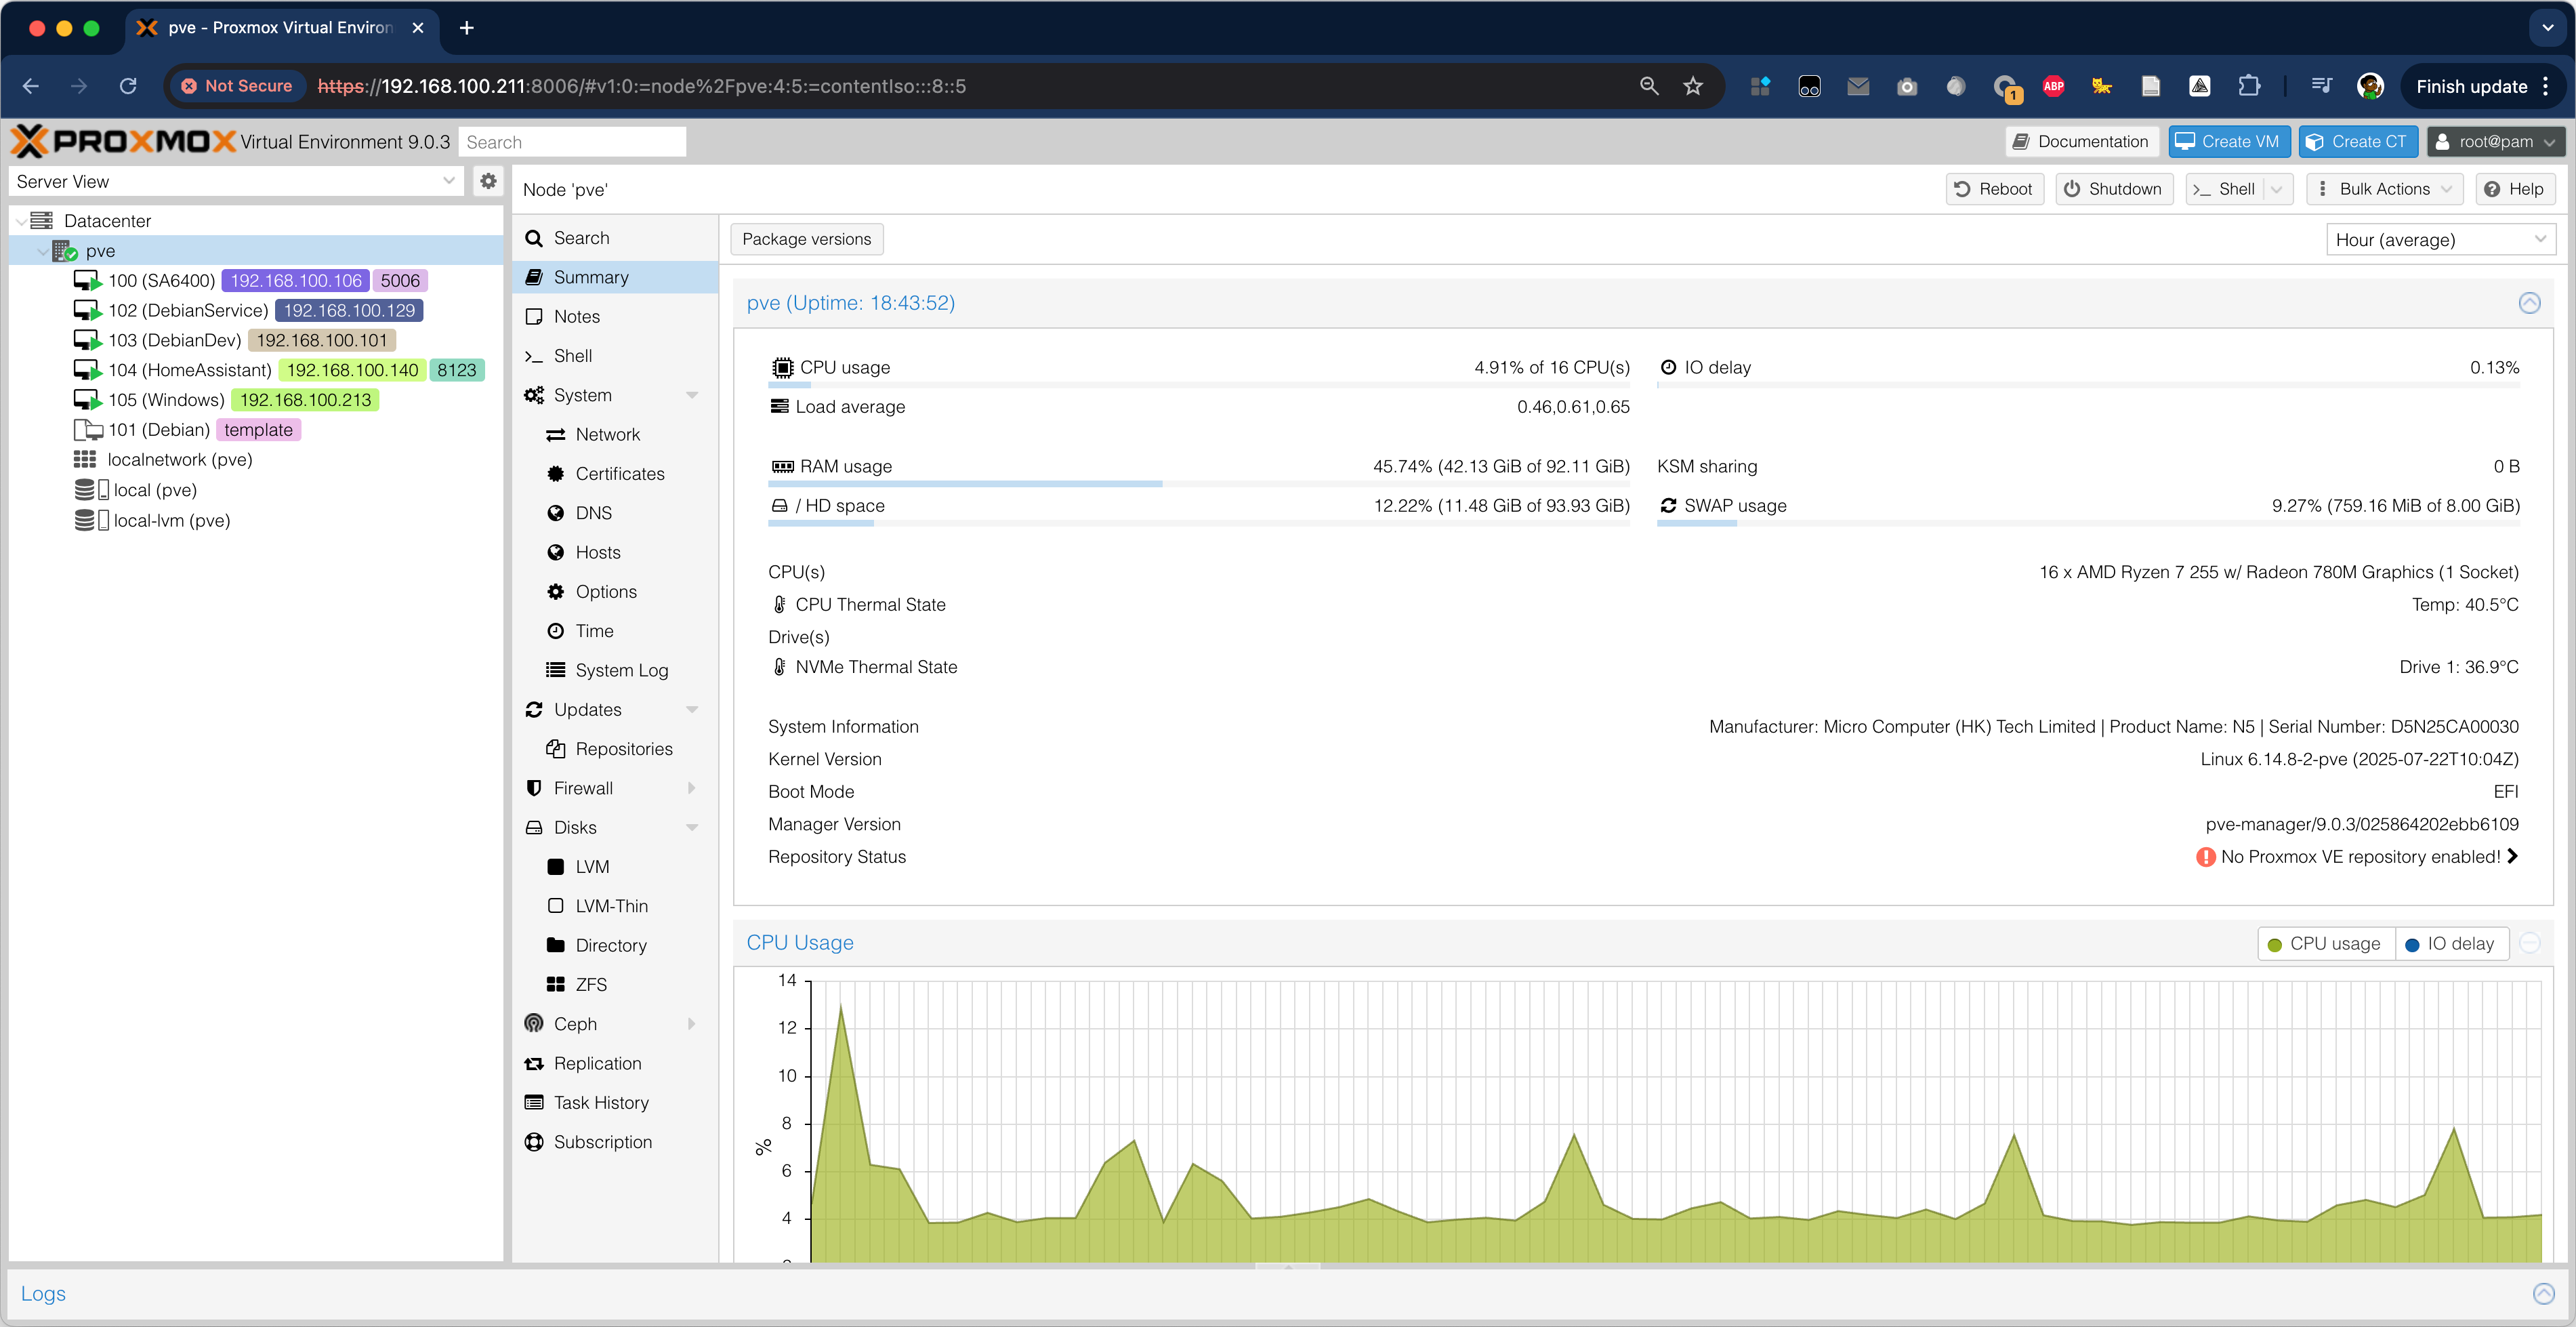Click the Help button

[x=2515, y=189]
